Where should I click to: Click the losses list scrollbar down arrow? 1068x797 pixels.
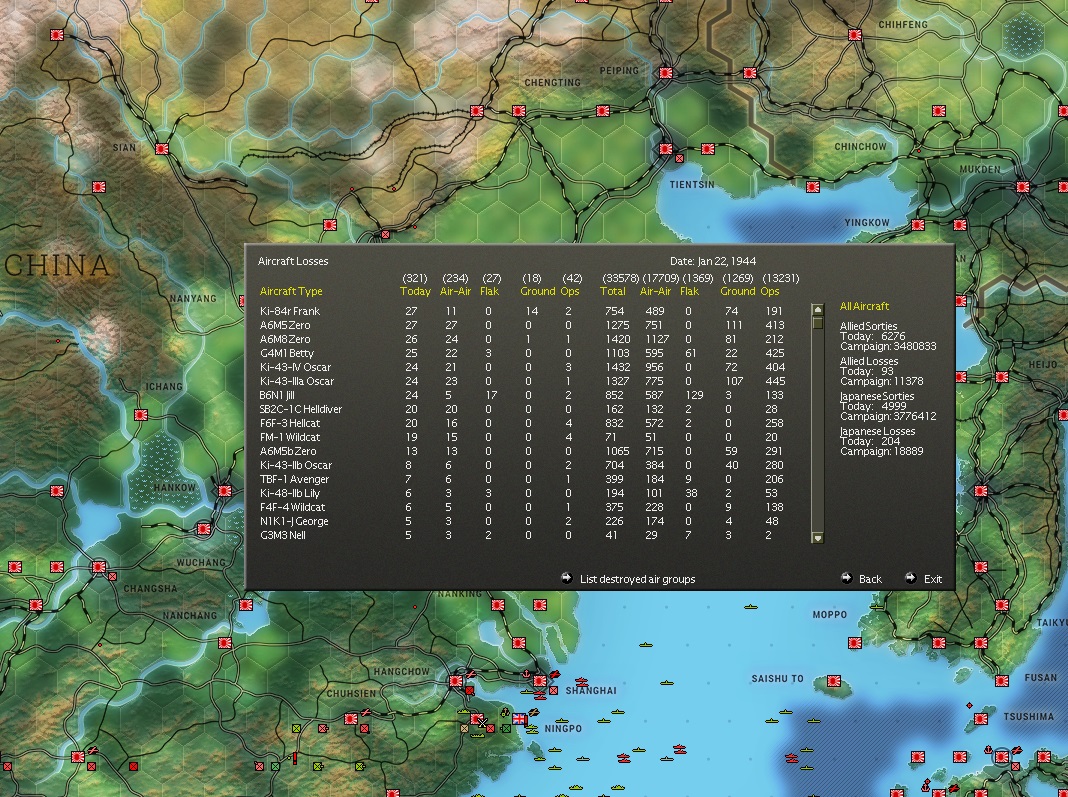coord(818,537)
